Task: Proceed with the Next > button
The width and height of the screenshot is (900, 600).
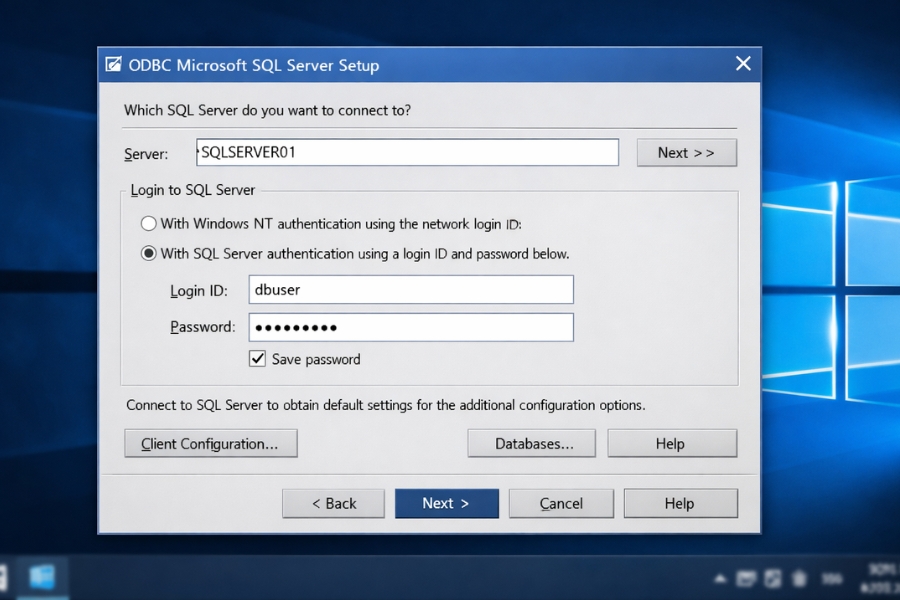Action: 446,503
